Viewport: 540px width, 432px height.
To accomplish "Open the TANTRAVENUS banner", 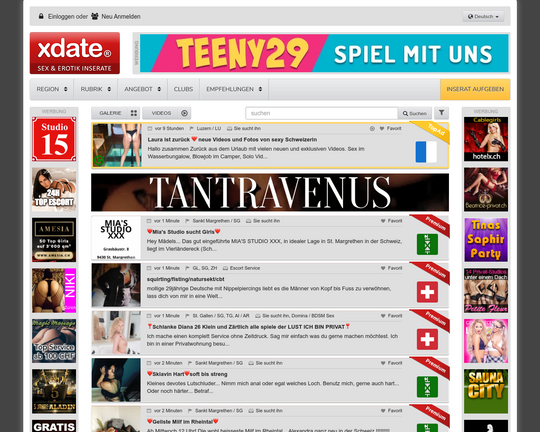I will [x=270, y=192].
